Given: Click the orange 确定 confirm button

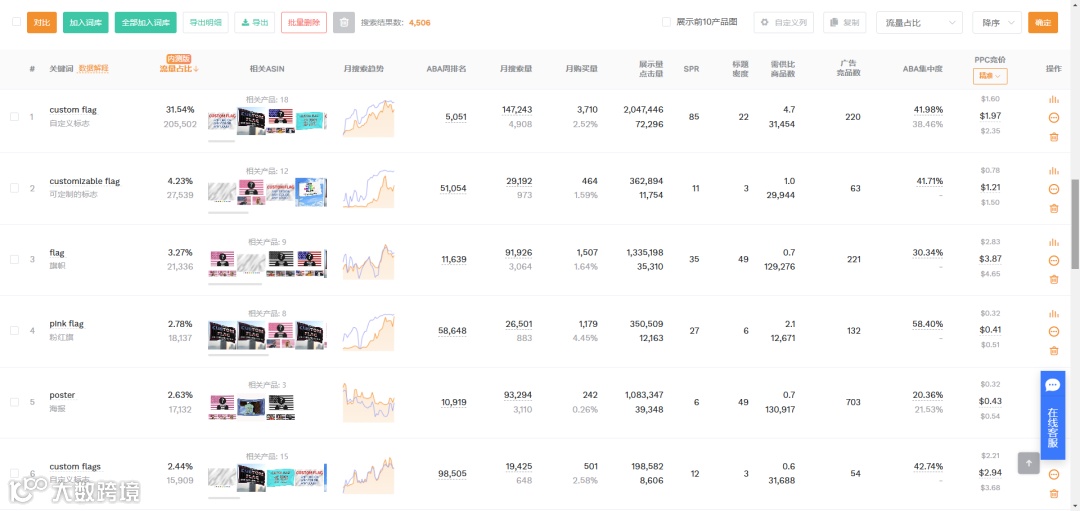Looking at the screenshot, I should tap(1043, 23).
